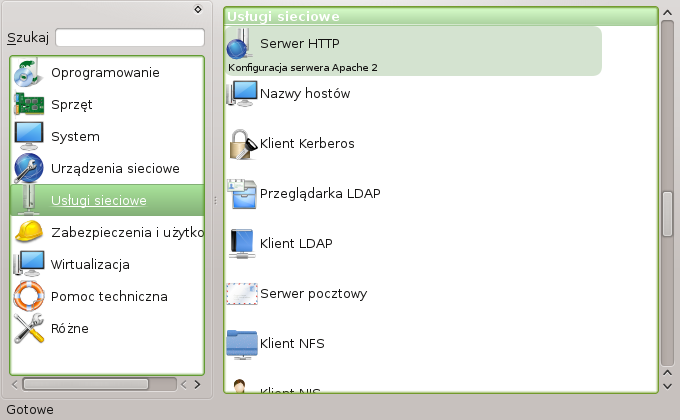Viewport: 680px width, 420px height.
Task: Select the Sprzęt hardware icon
Action: point(29,104)
